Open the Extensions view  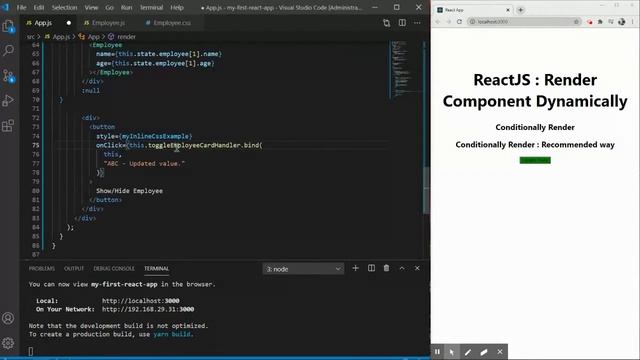point(8,125)
